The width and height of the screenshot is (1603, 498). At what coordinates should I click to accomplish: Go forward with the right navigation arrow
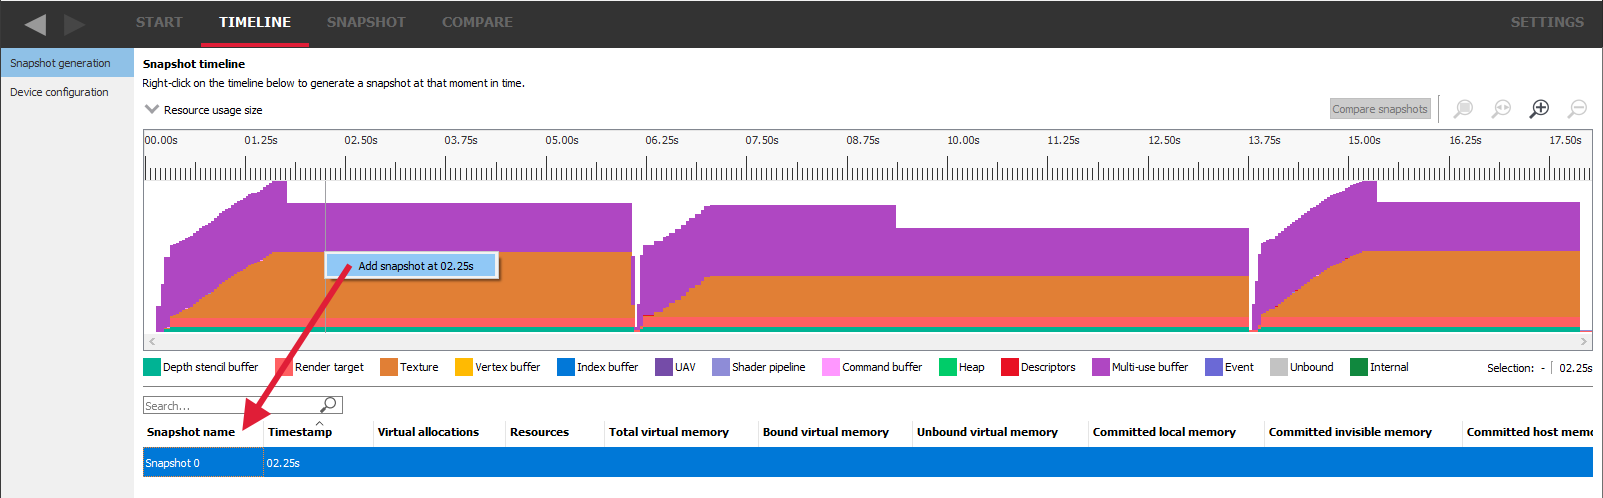point(75,24)
